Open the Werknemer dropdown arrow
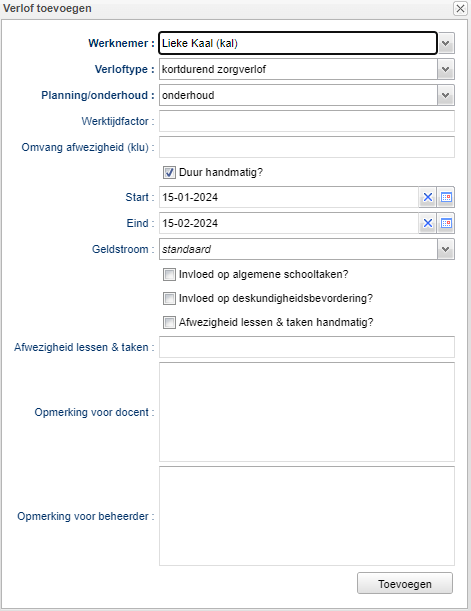Viewport: 471px width, 611px height. (x=446, y=43)
